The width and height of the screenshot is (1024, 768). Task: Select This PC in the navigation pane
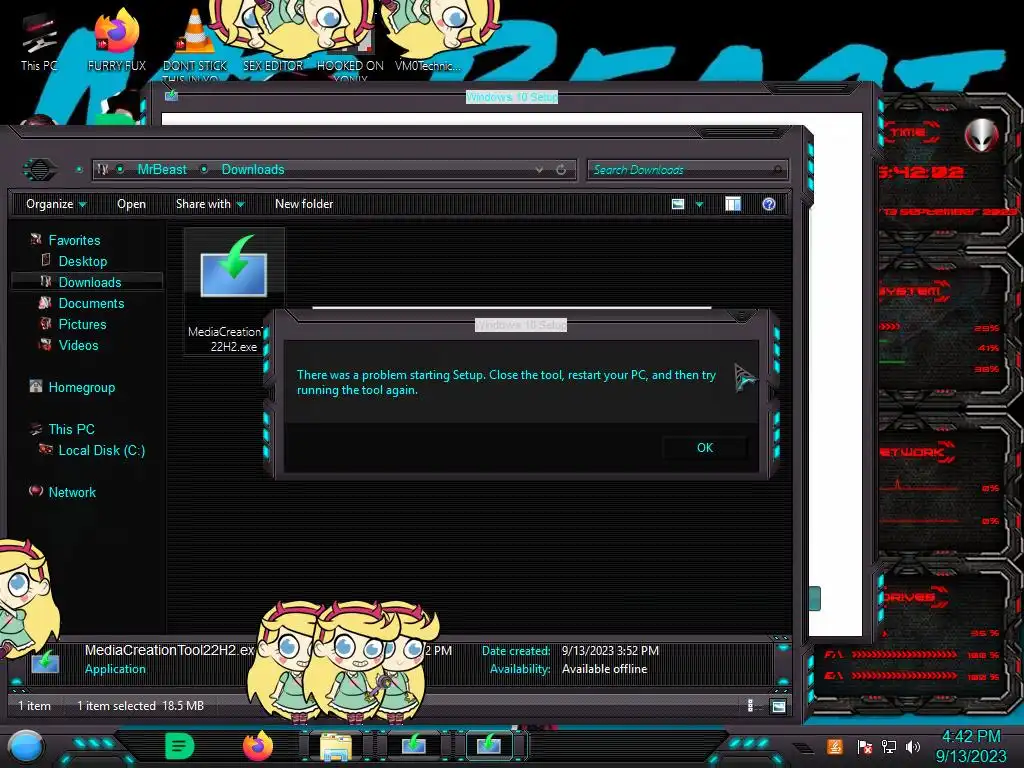tap(71, 429)
